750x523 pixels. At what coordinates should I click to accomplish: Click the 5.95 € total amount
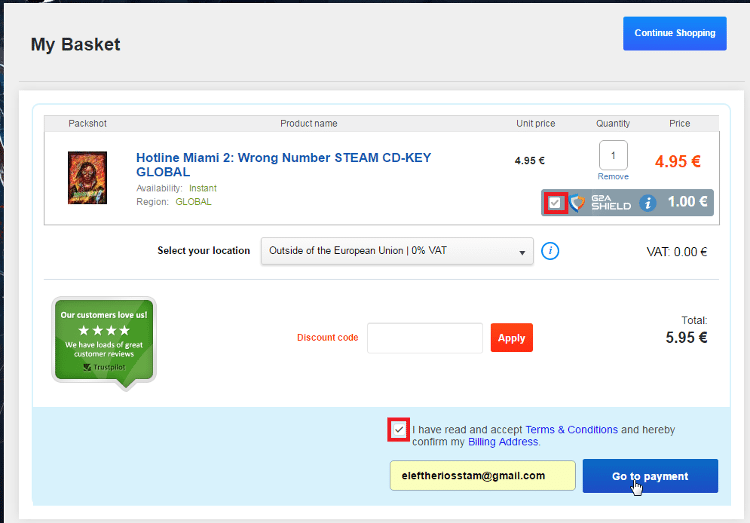[686, 338]
